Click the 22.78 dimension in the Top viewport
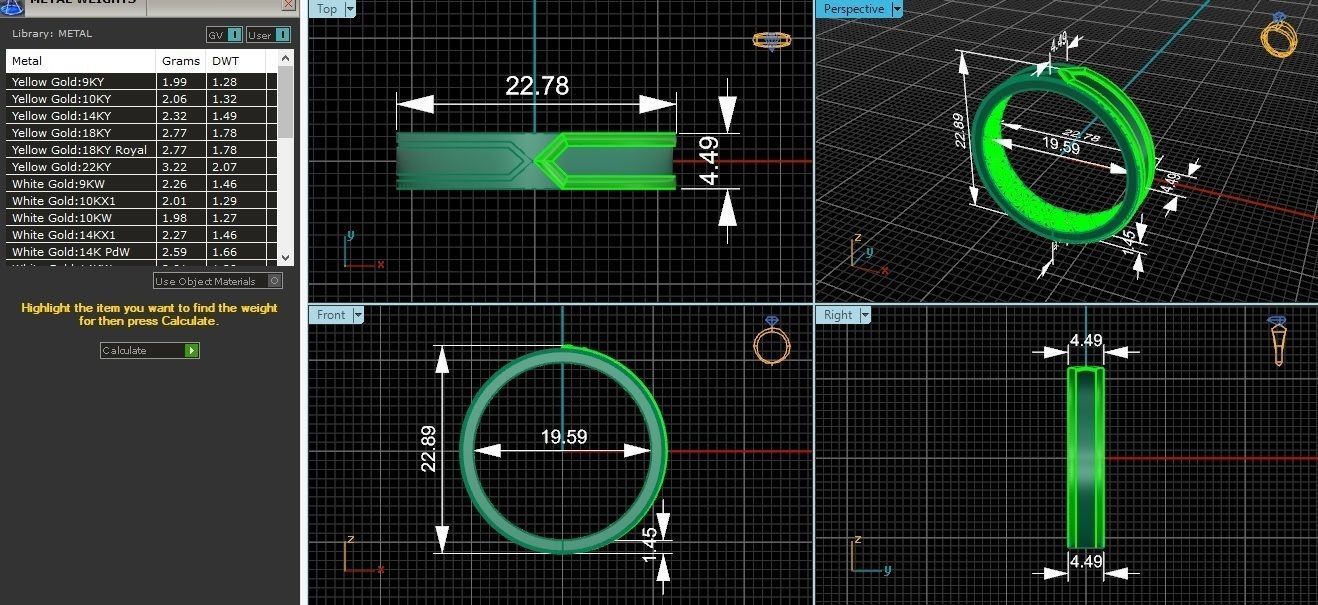Viewport: 1318px width, 605px height. [537, 86]
